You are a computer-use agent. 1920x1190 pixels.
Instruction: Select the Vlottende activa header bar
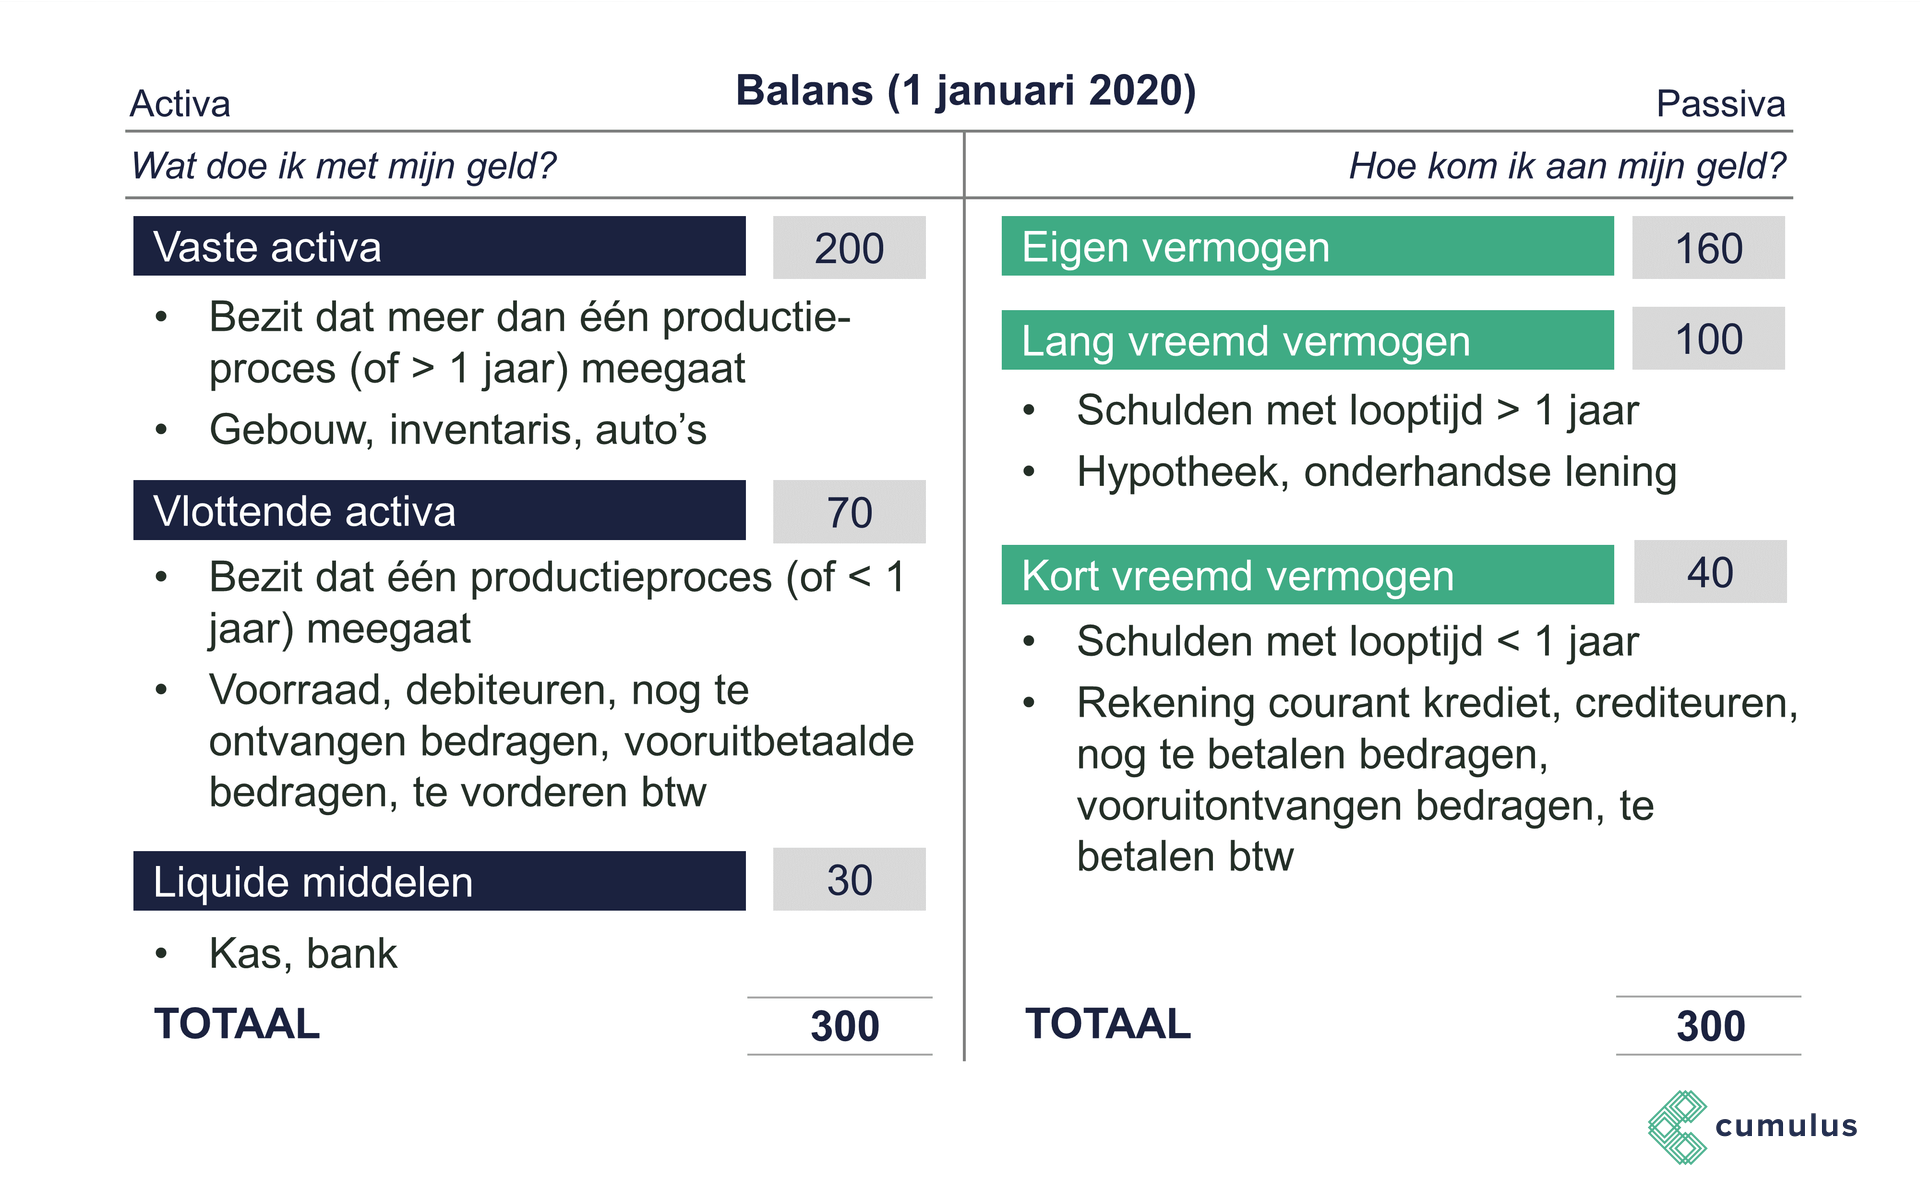click(x=439, y=510)
